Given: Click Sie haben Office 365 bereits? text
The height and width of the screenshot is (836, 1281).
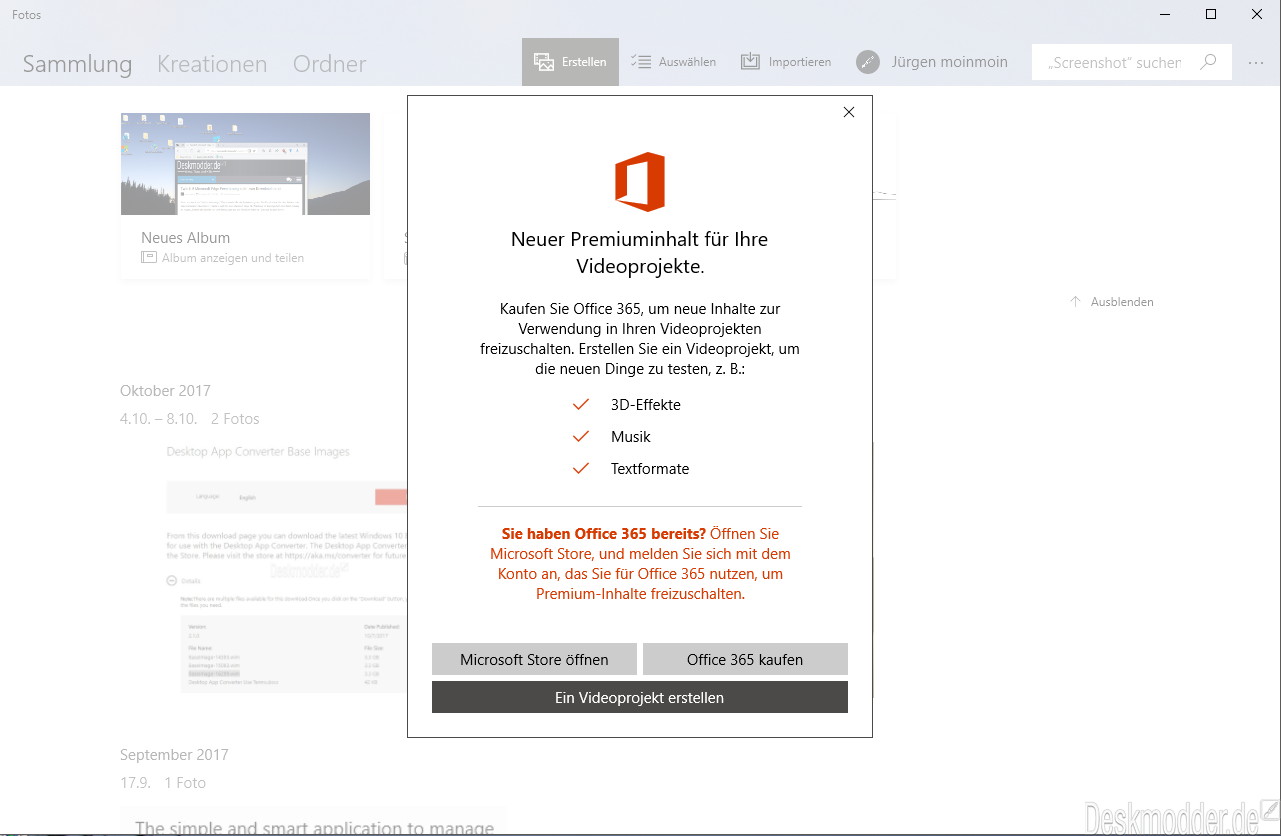Looking at the screenshot, I should pyautogui.click(x=603, y=534).
